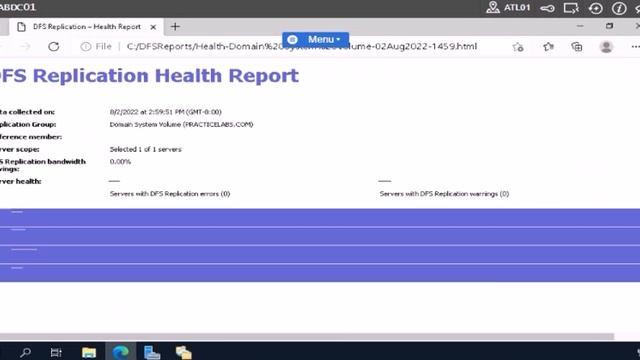Restore down the browser window
This screenshot has width=640, height=360.
point(609,26)
